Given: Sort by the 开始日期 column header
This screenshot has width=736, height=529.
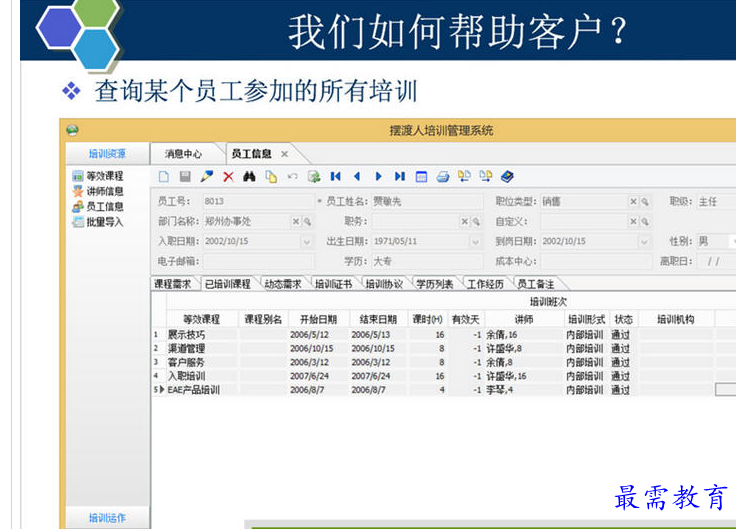Looking at the screenshot, I should [x=319, y=320].
